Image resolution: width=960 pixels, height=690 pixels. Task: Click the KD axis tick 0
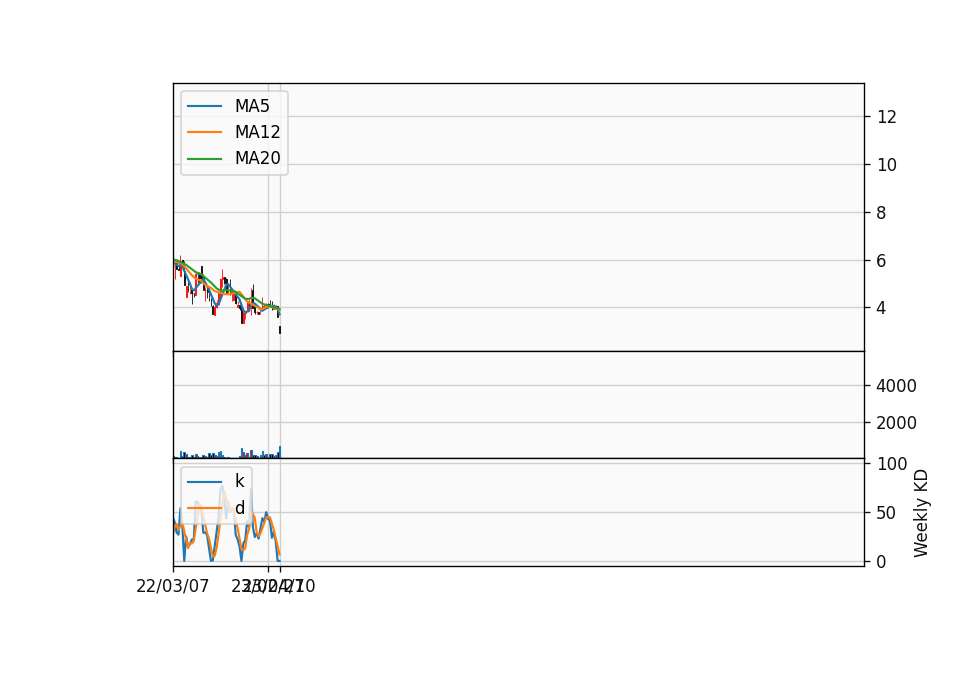point(881,561)
